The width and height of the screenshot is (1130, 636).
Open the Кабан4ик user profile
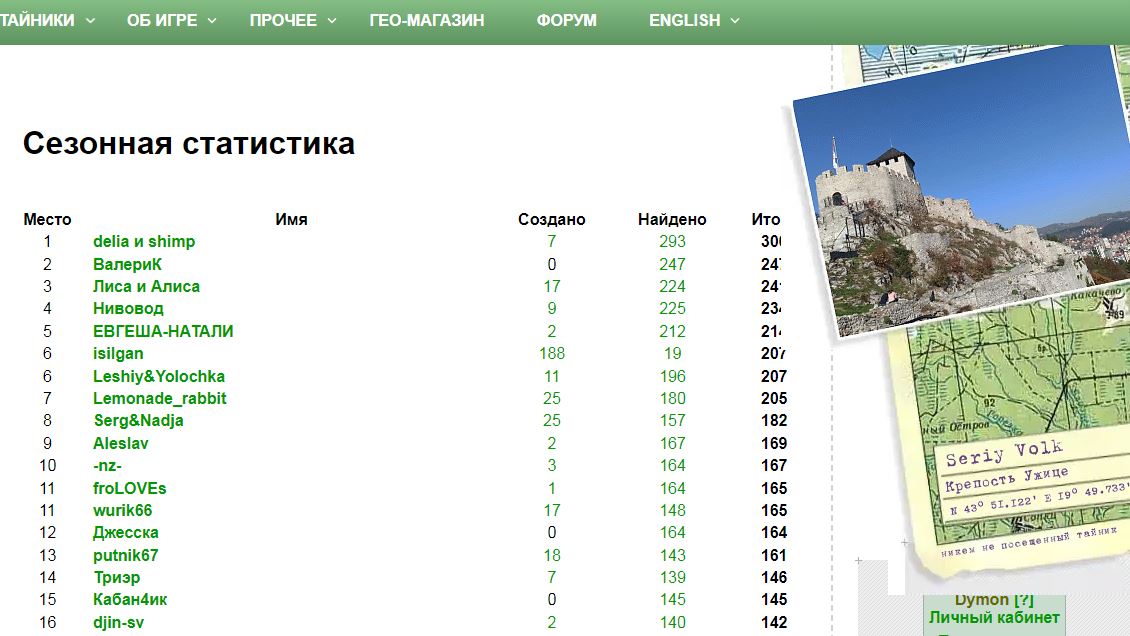point(130,600)
